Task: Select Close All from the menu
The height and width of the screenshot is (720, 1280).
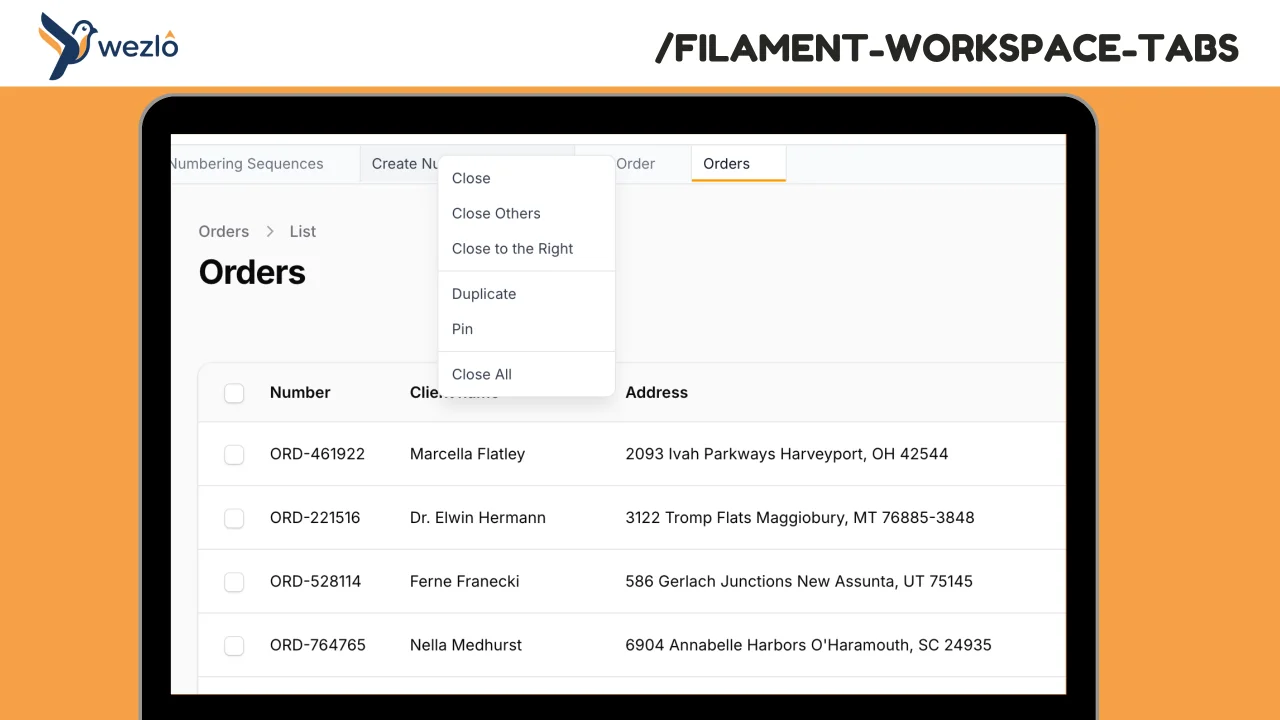Action: 481,374
